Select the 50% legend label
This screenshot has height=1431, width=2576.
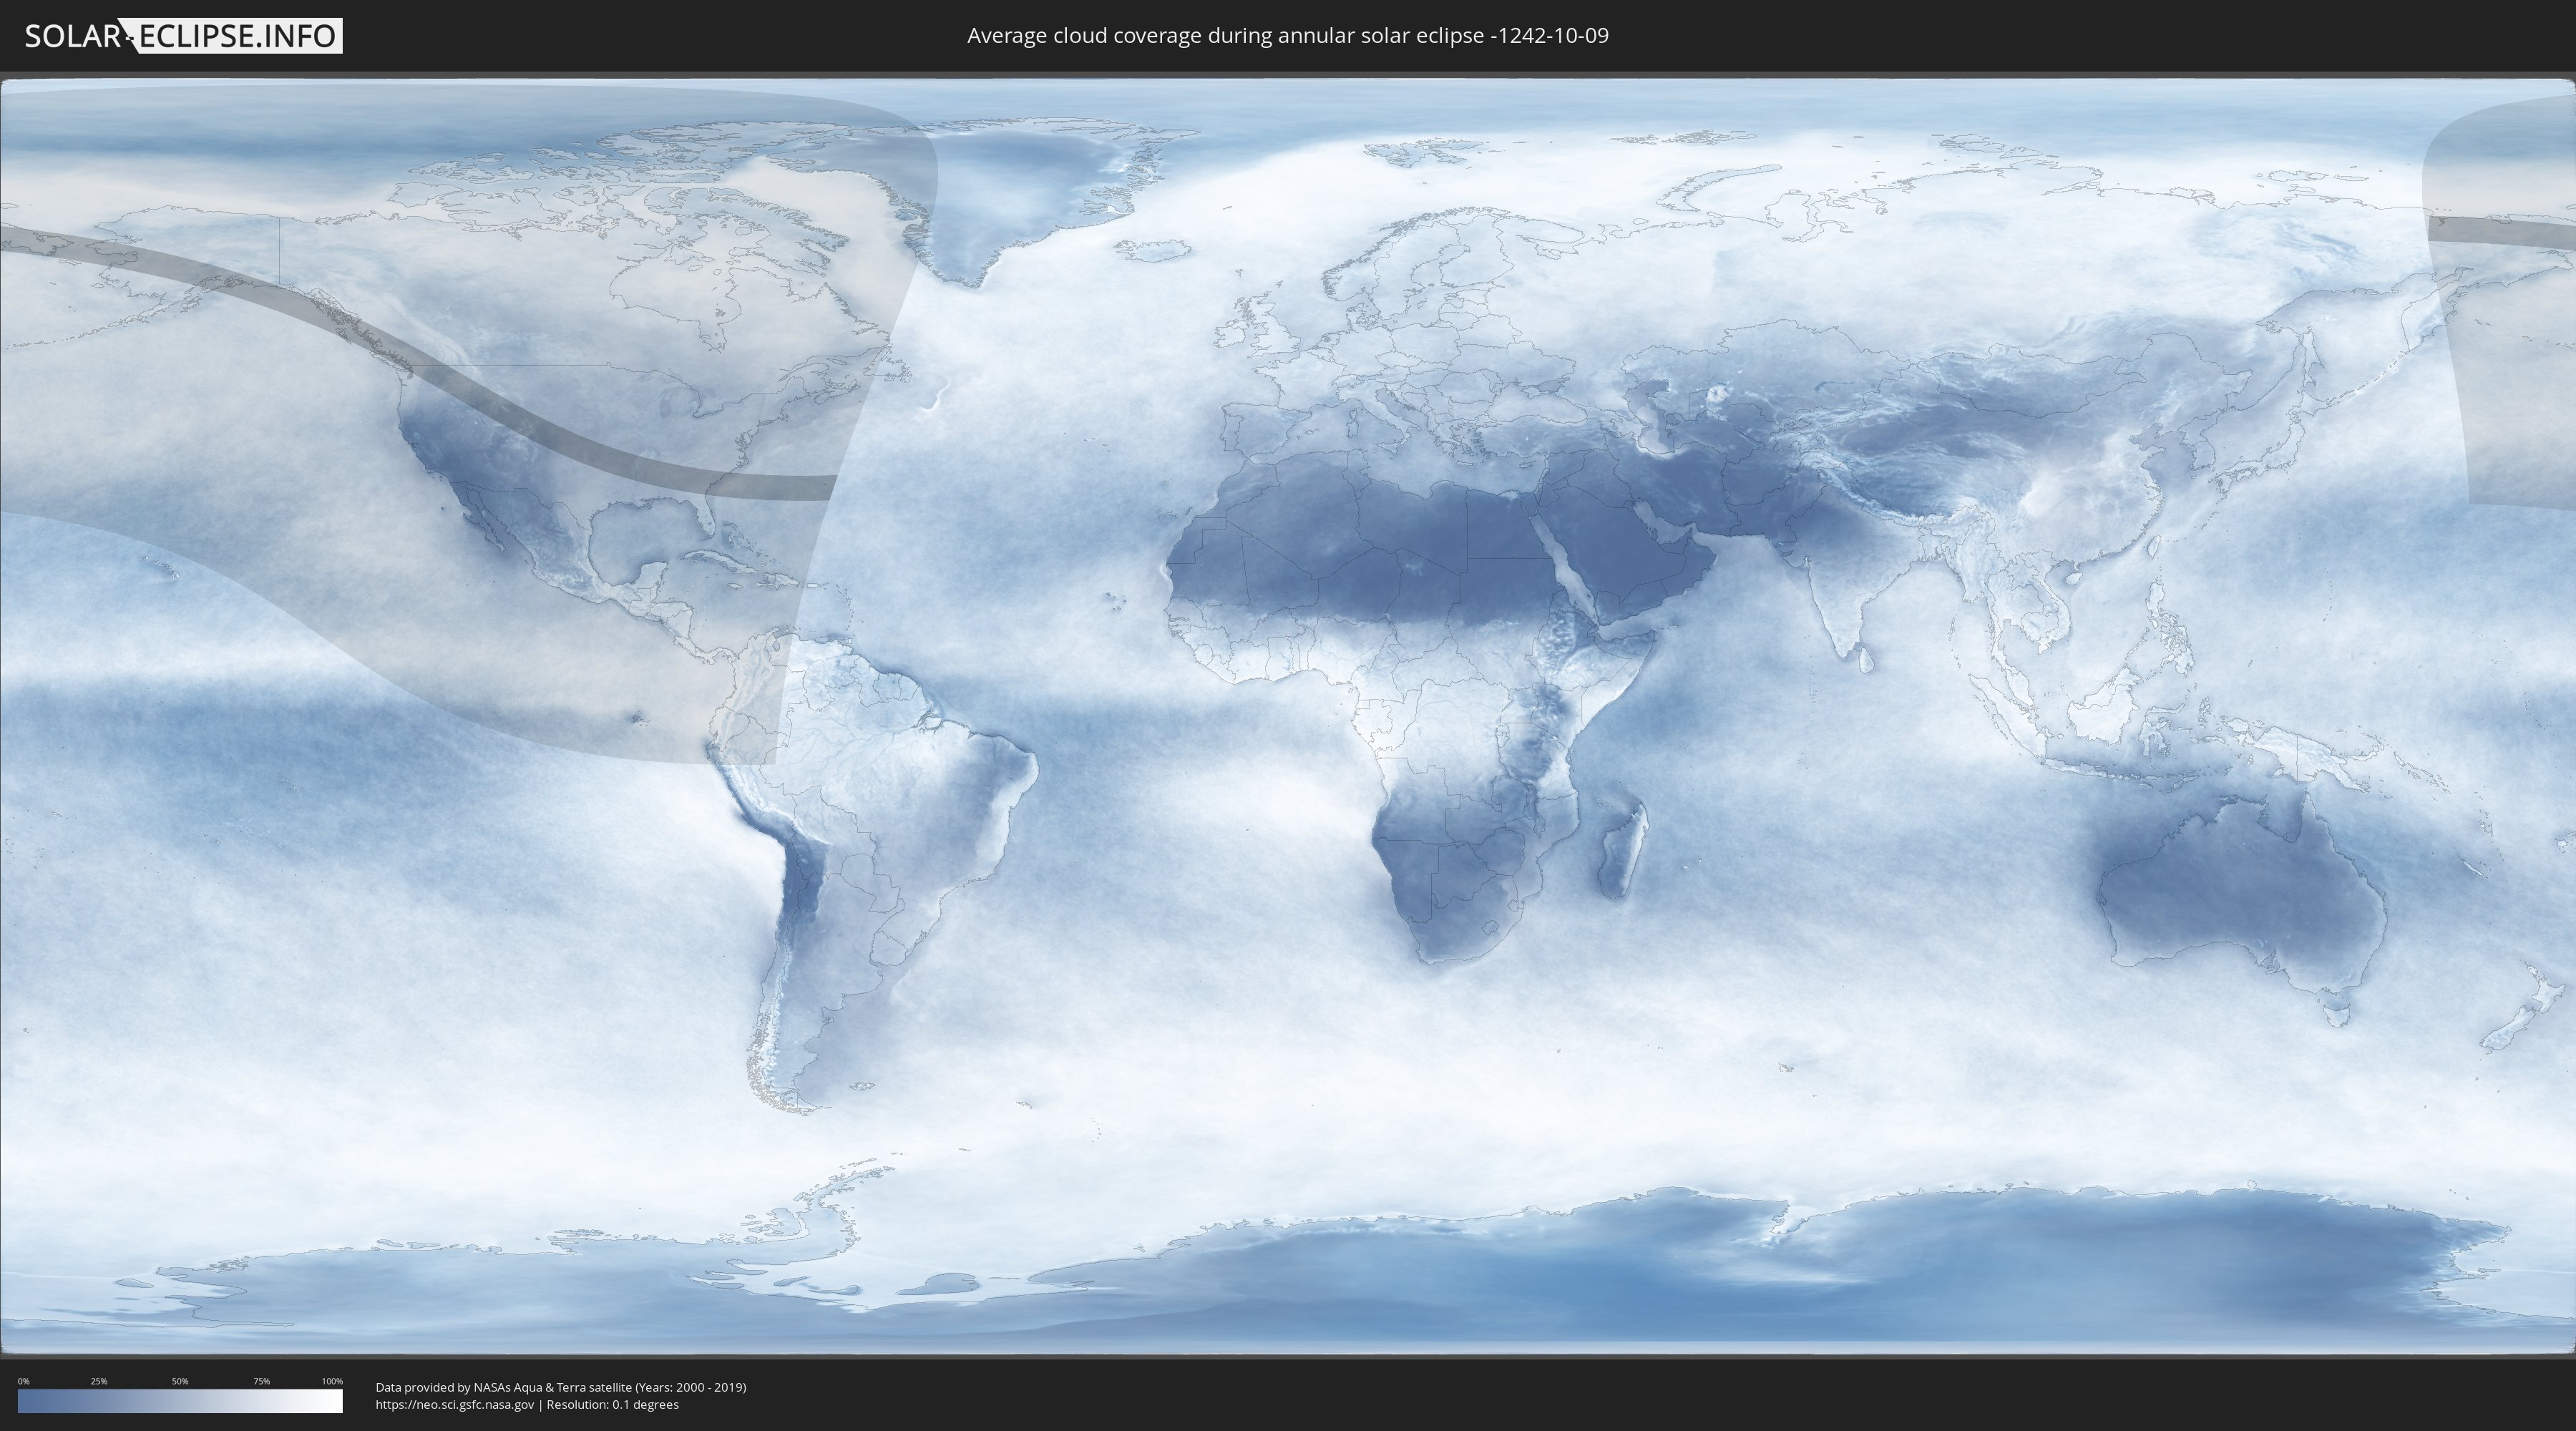coord(180,1381)
